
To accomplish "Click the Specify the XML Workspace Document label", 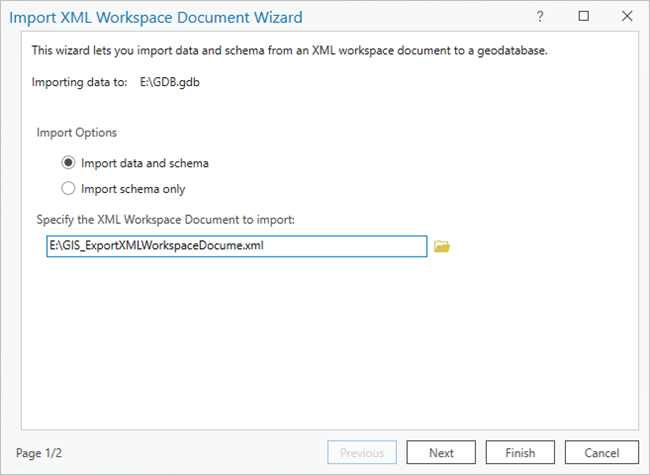I will pyautogui.click(x=163, y=219).
